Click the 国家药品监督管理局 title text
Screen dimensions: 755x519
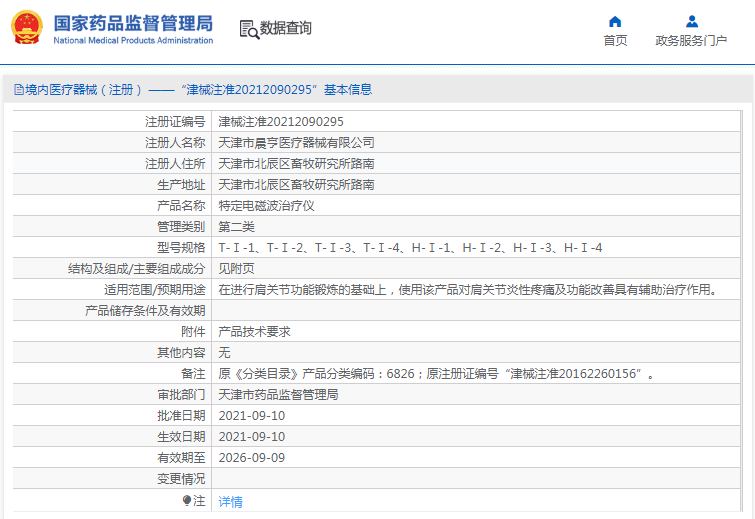(132, 22)
